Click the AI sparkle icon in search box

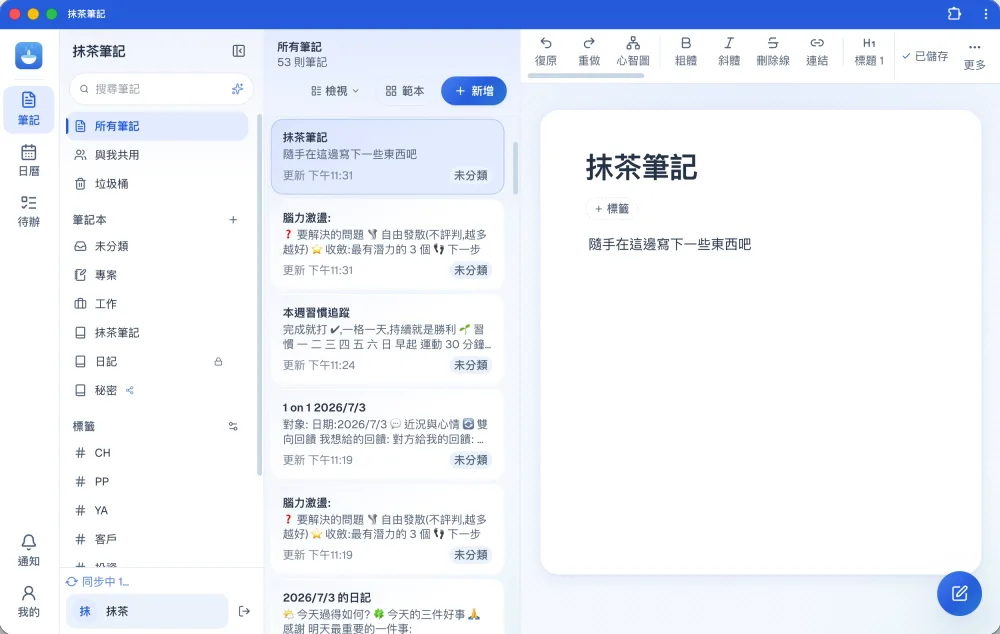pos(237,89)
